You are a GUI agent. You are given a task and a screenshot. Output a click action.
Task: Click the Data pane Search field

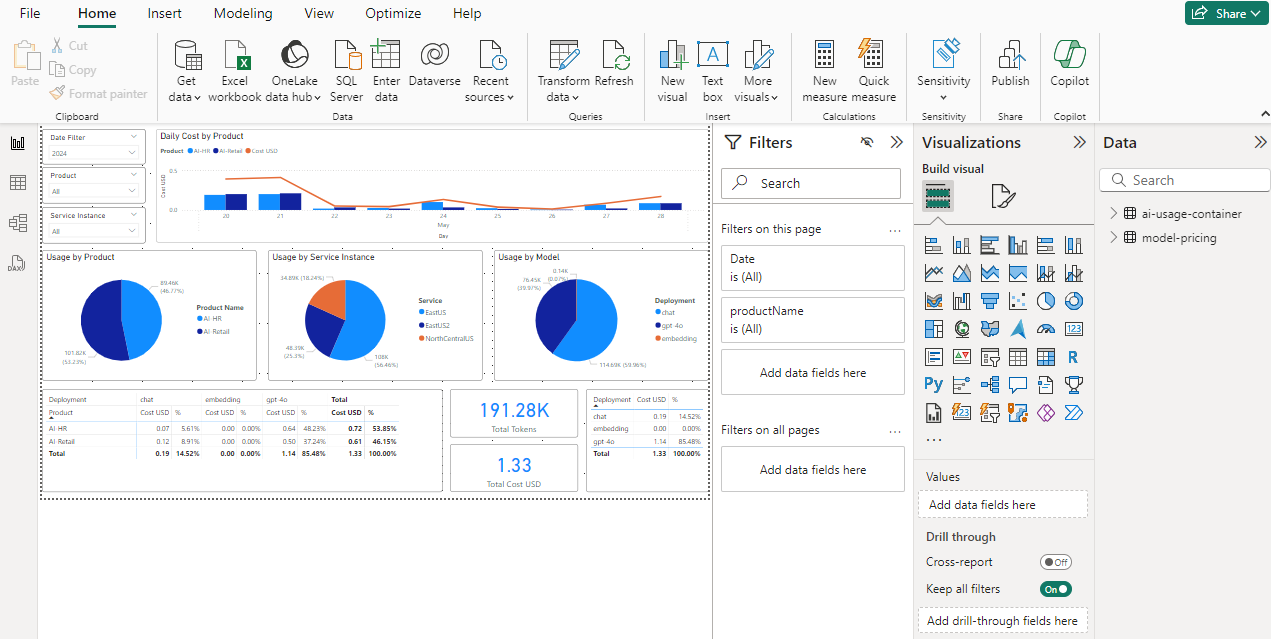click(1185, 180)
